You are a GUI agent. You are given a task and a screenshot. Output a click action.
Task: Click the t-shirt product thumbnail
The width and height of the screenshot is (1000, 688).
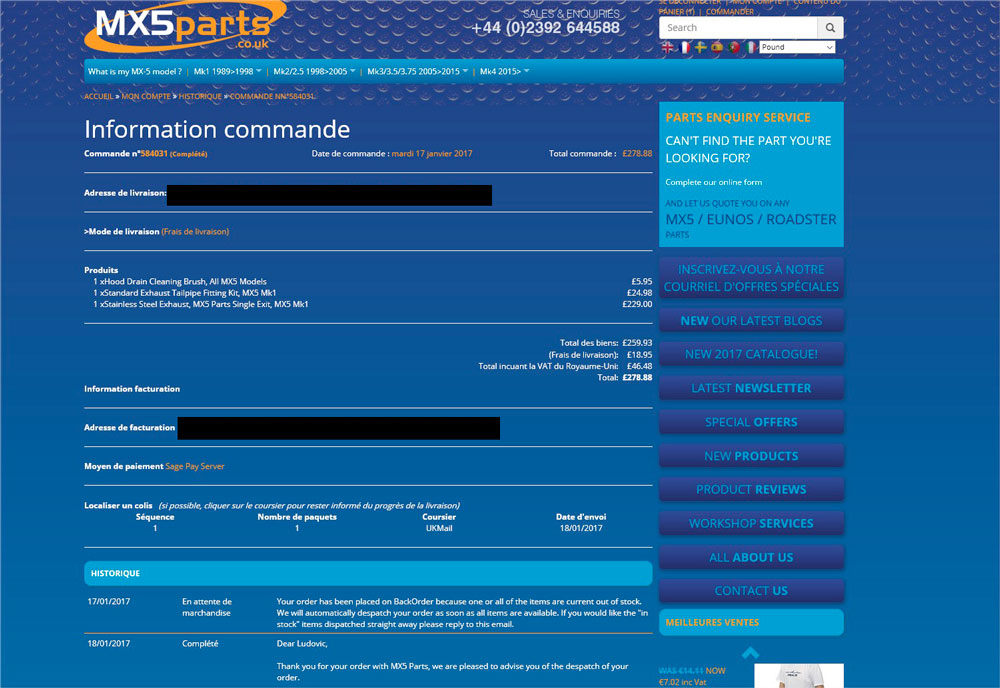tap(799, 676)
